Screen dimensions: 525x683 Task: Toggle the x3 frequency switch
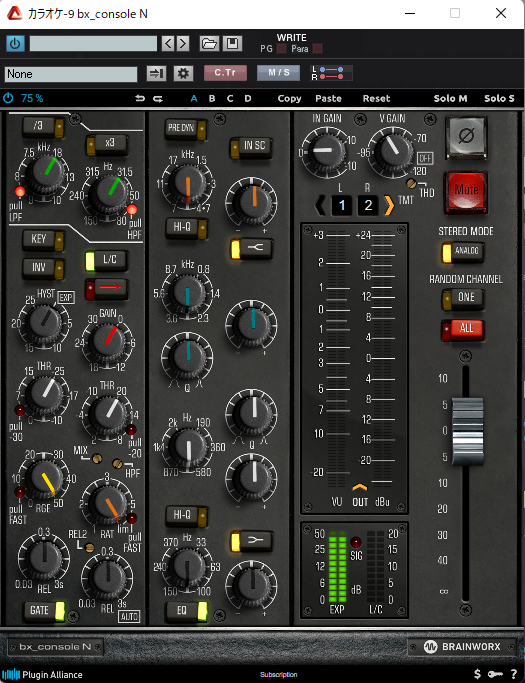point(107,144)
